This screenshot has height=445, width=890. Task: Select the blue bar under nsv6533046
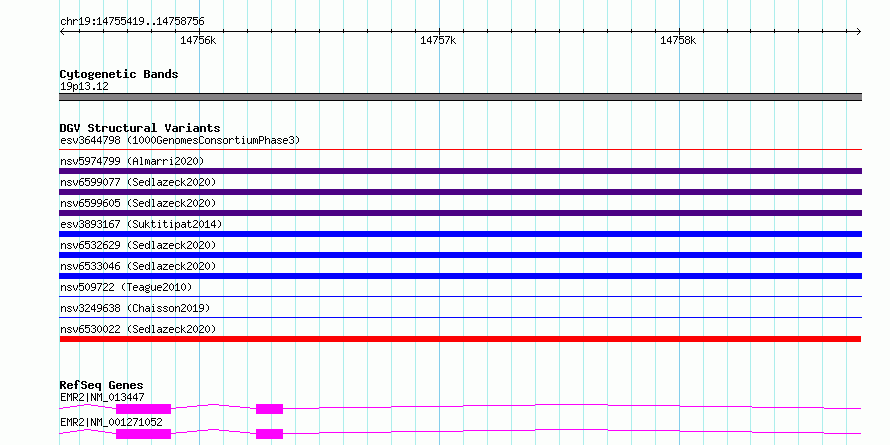(460, 276)
